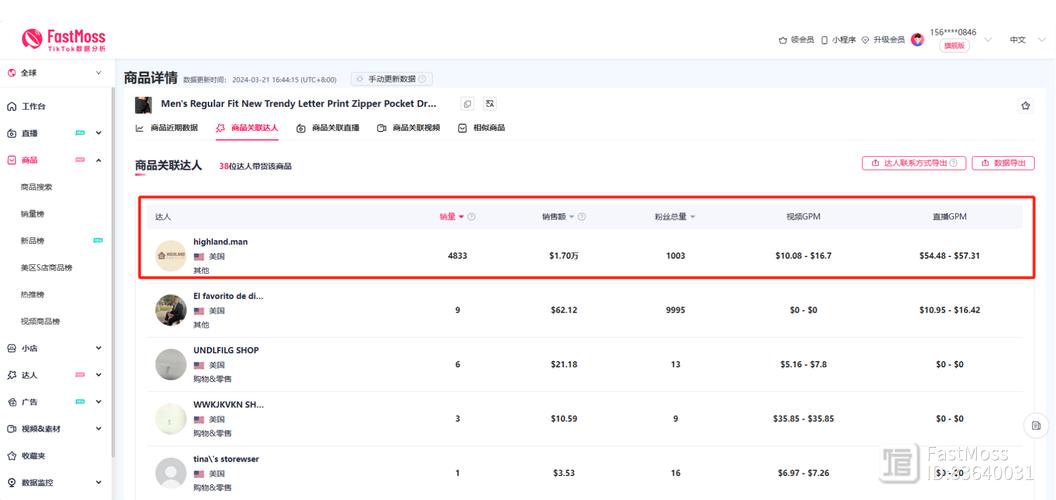The height and width of the screenshot is (500, 1056).
Task: Switch to 商品关联视频 tab
Action: click(409, 127)
